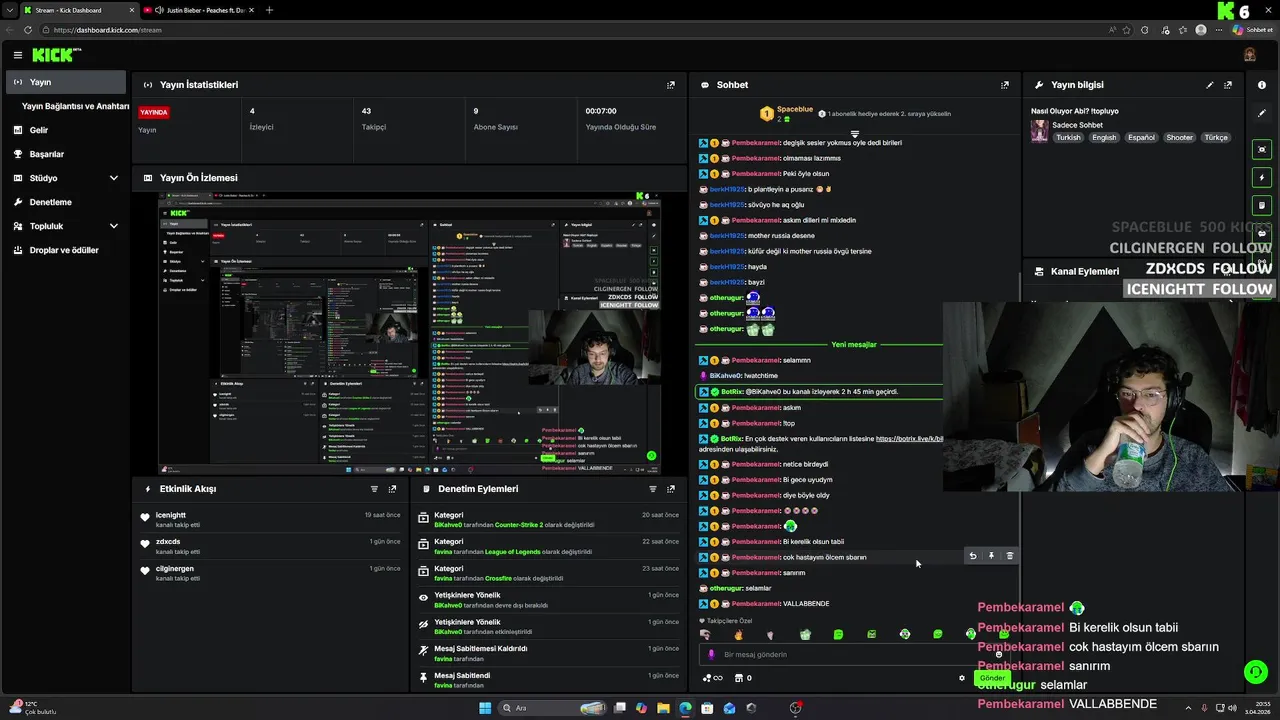Screen dimensions: 1280x720
Task: Click the browser address bar URL
Action: (x=107, y=30)
